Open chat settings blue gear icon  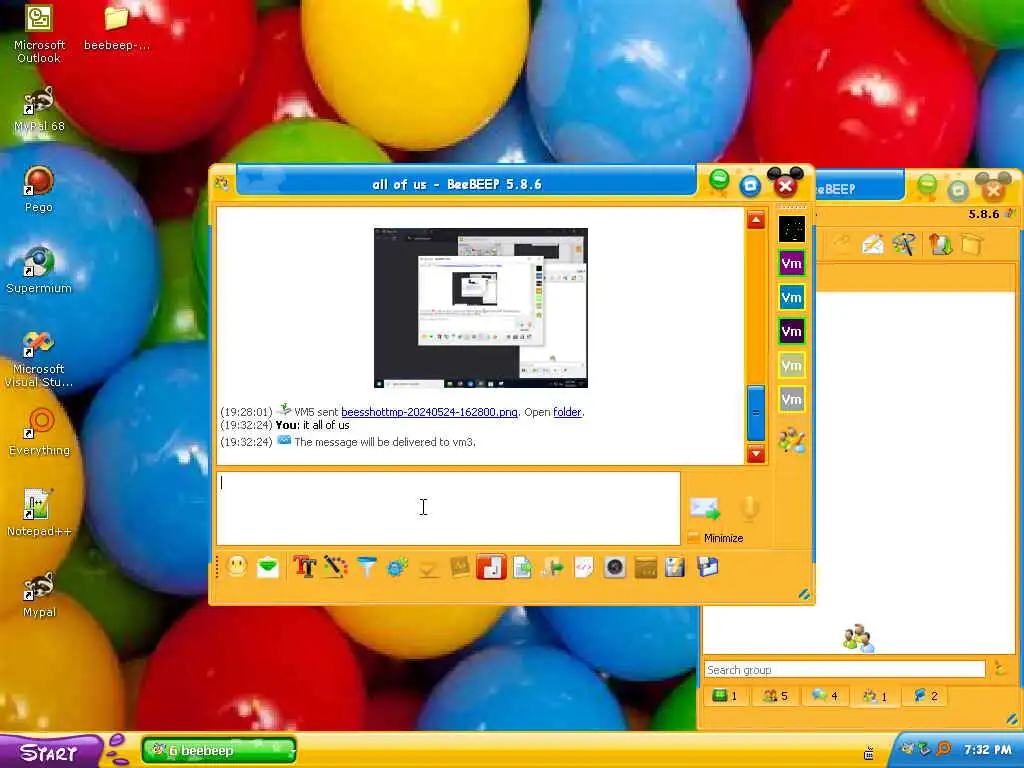[396, 567]
